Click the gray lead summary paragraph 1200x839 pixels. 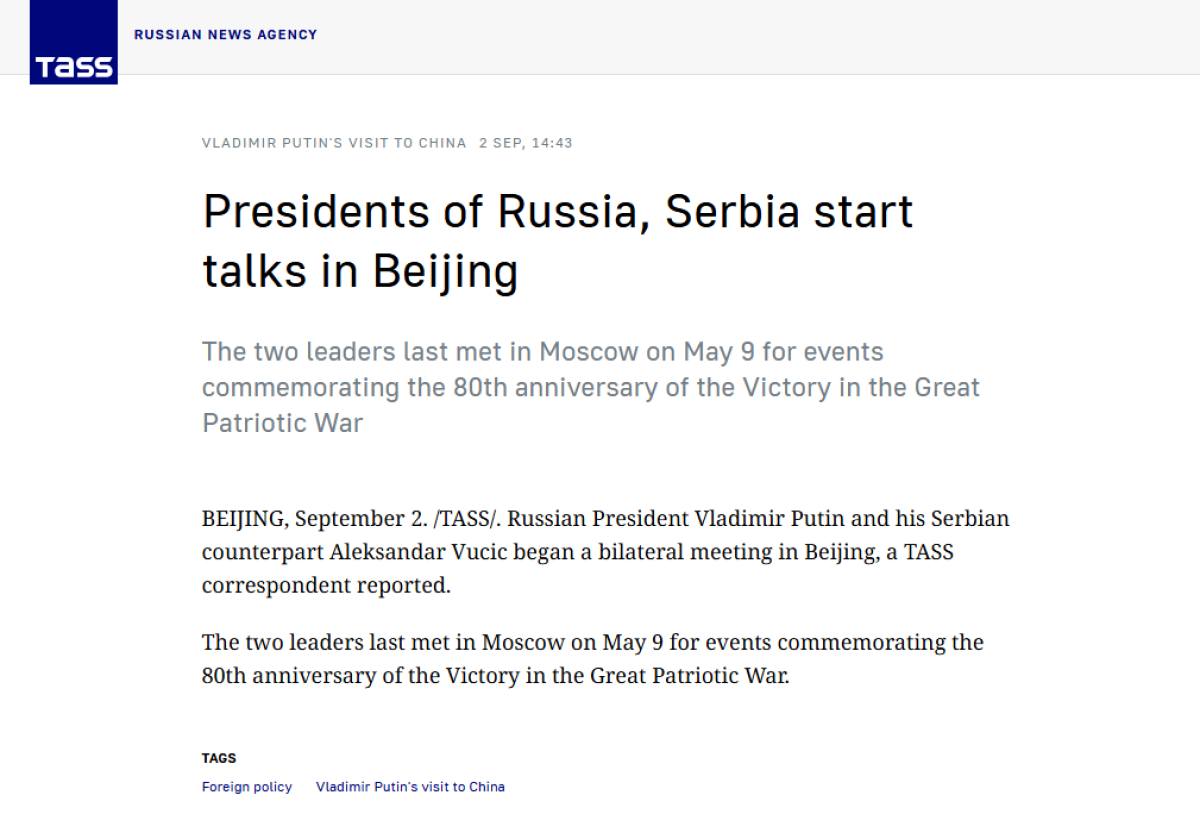pos(590,387)
